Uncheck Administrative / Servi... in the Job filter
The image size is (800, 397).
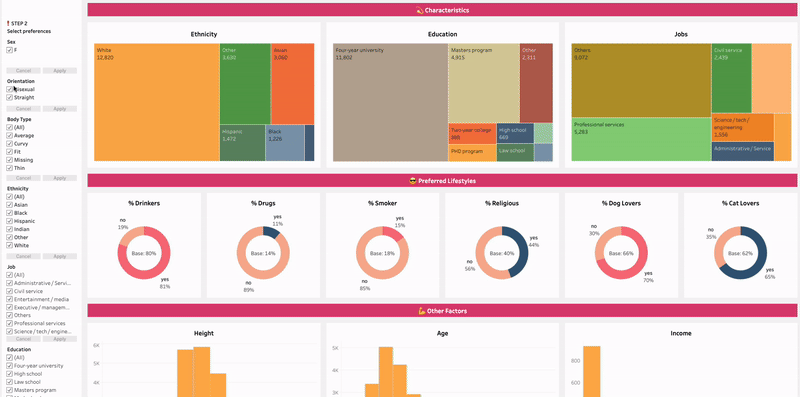[9, 283]
